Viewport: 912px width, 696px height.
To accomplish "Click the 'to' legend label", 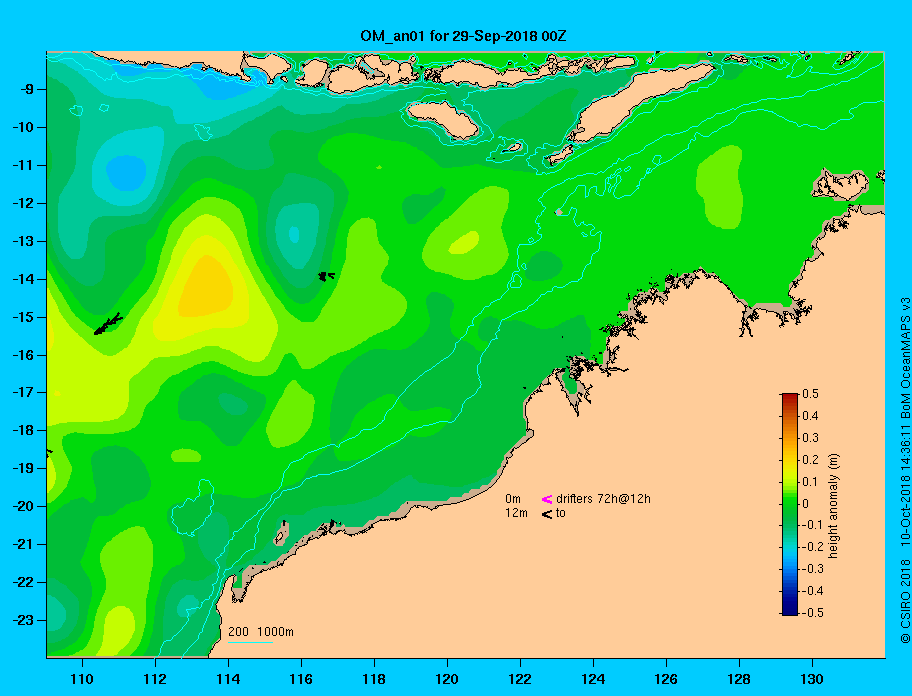I will 561,513.
